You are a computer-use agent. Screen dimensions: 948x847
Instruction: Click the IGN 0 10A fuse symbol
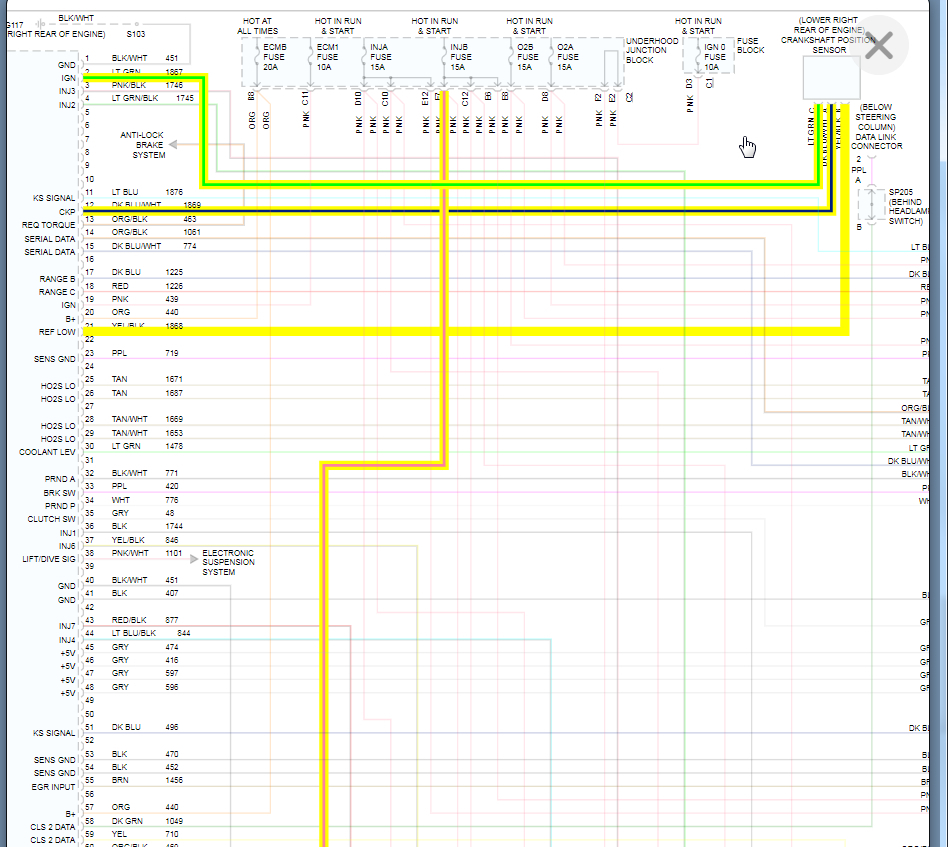coord(698,57)
